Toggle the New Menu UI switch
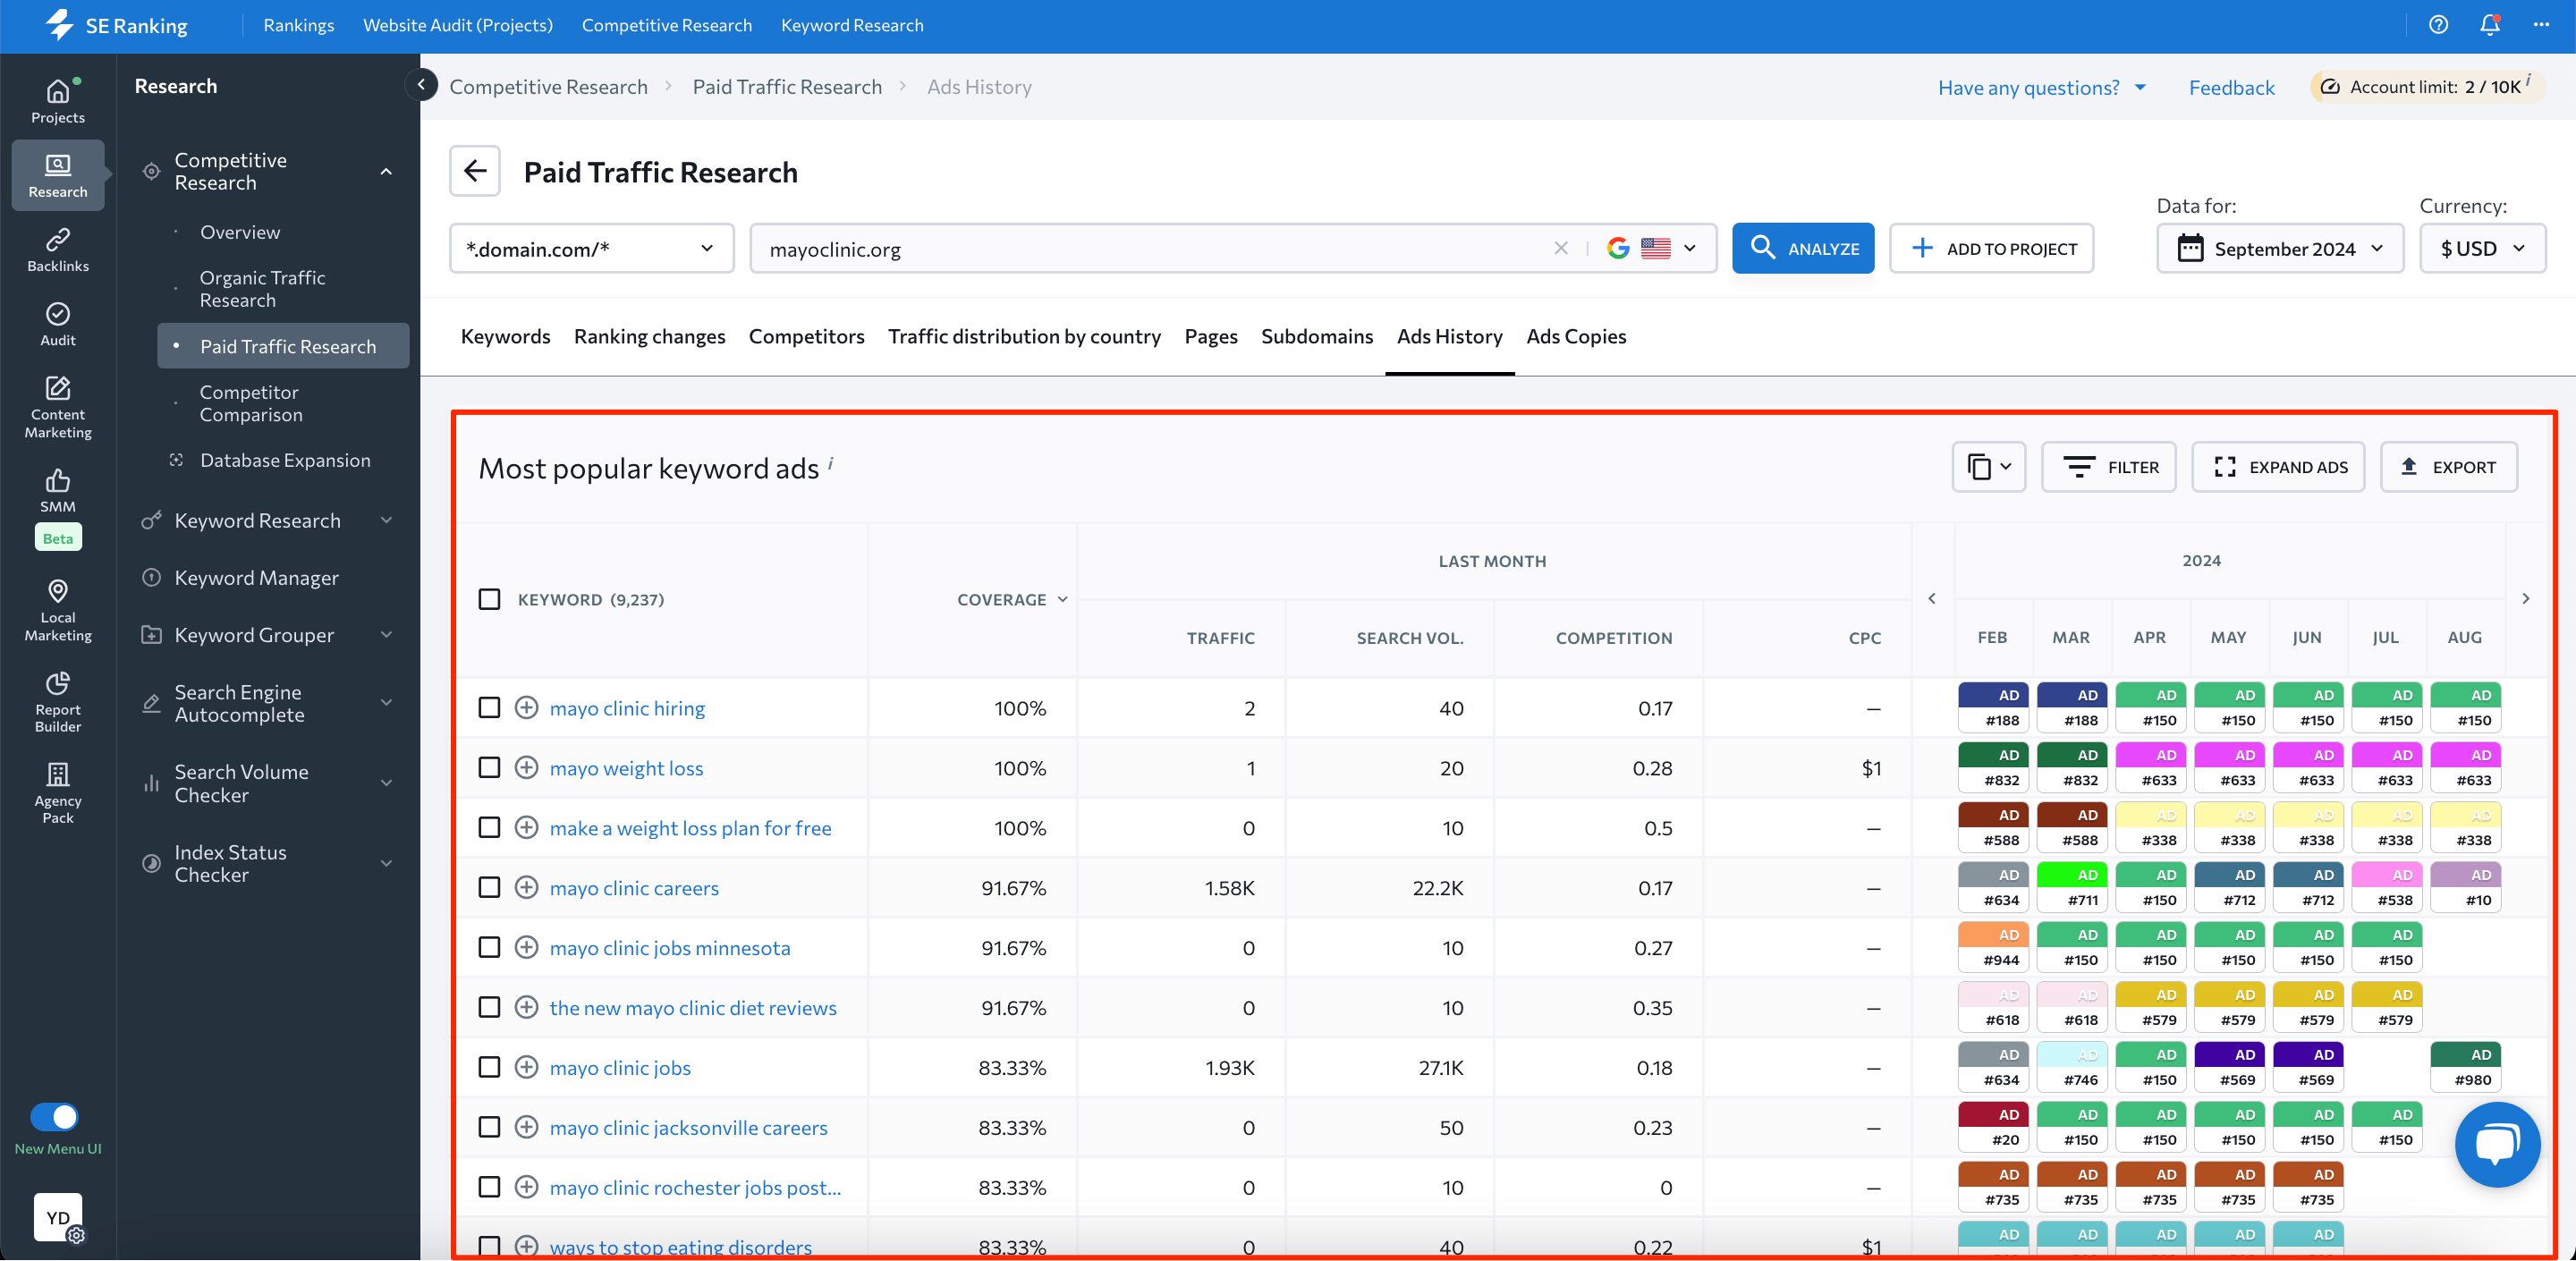This screenshot has height=1261, width=2576. (x=54, y=1116)
